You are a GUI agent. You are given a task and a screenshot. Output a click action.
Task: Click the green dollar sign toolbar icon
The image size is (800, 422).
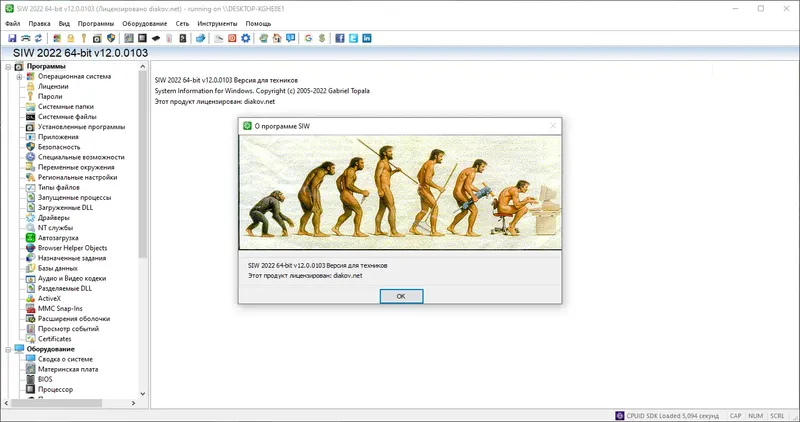tap(321, 38)
